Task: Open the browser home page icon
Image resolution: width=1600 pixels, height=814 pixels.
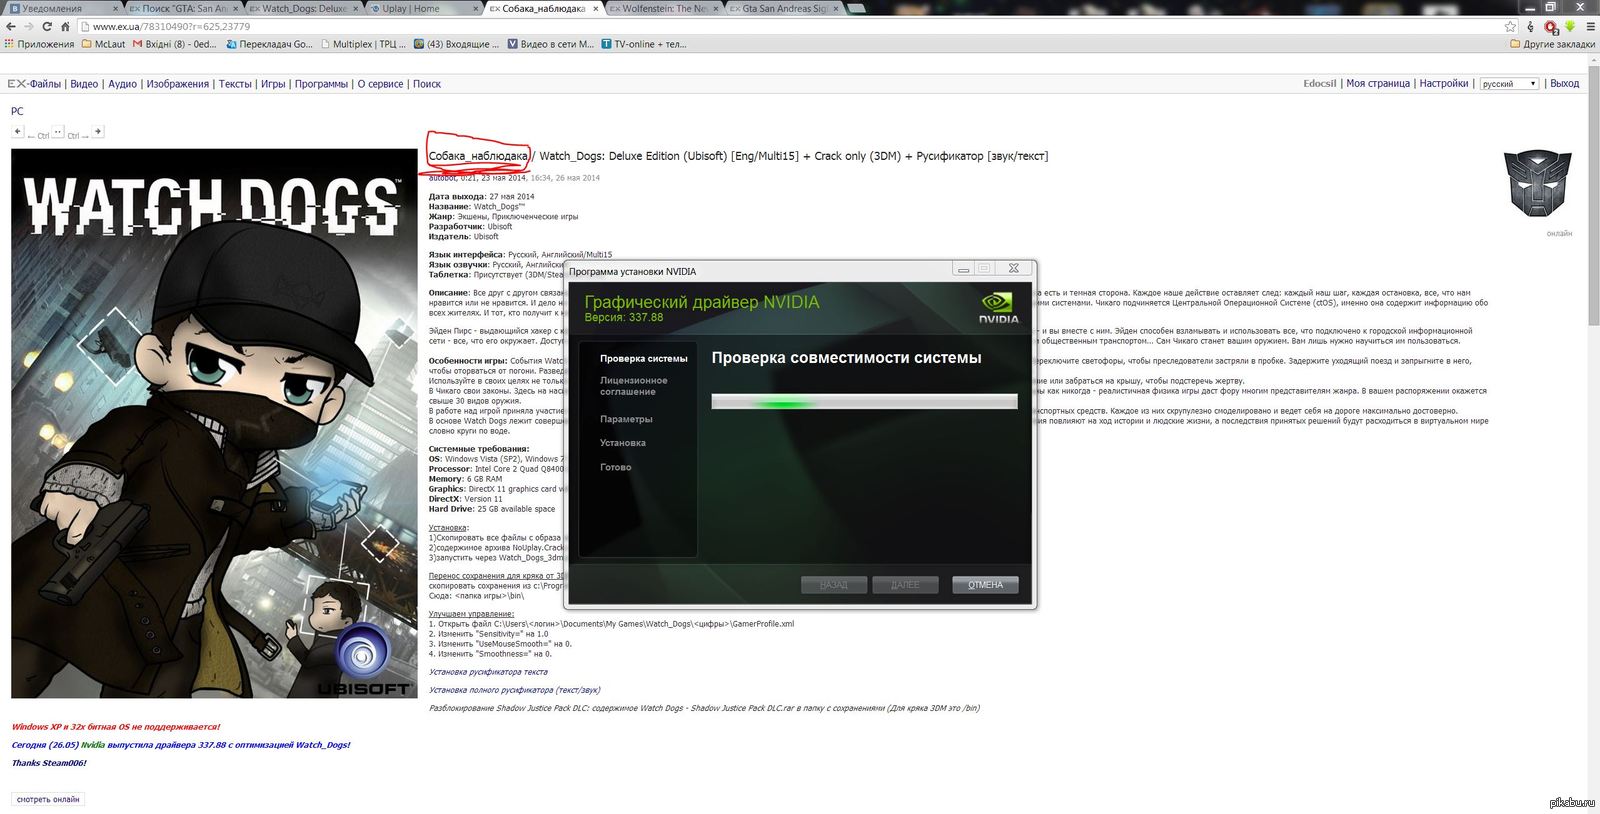Action: (65, 27)
